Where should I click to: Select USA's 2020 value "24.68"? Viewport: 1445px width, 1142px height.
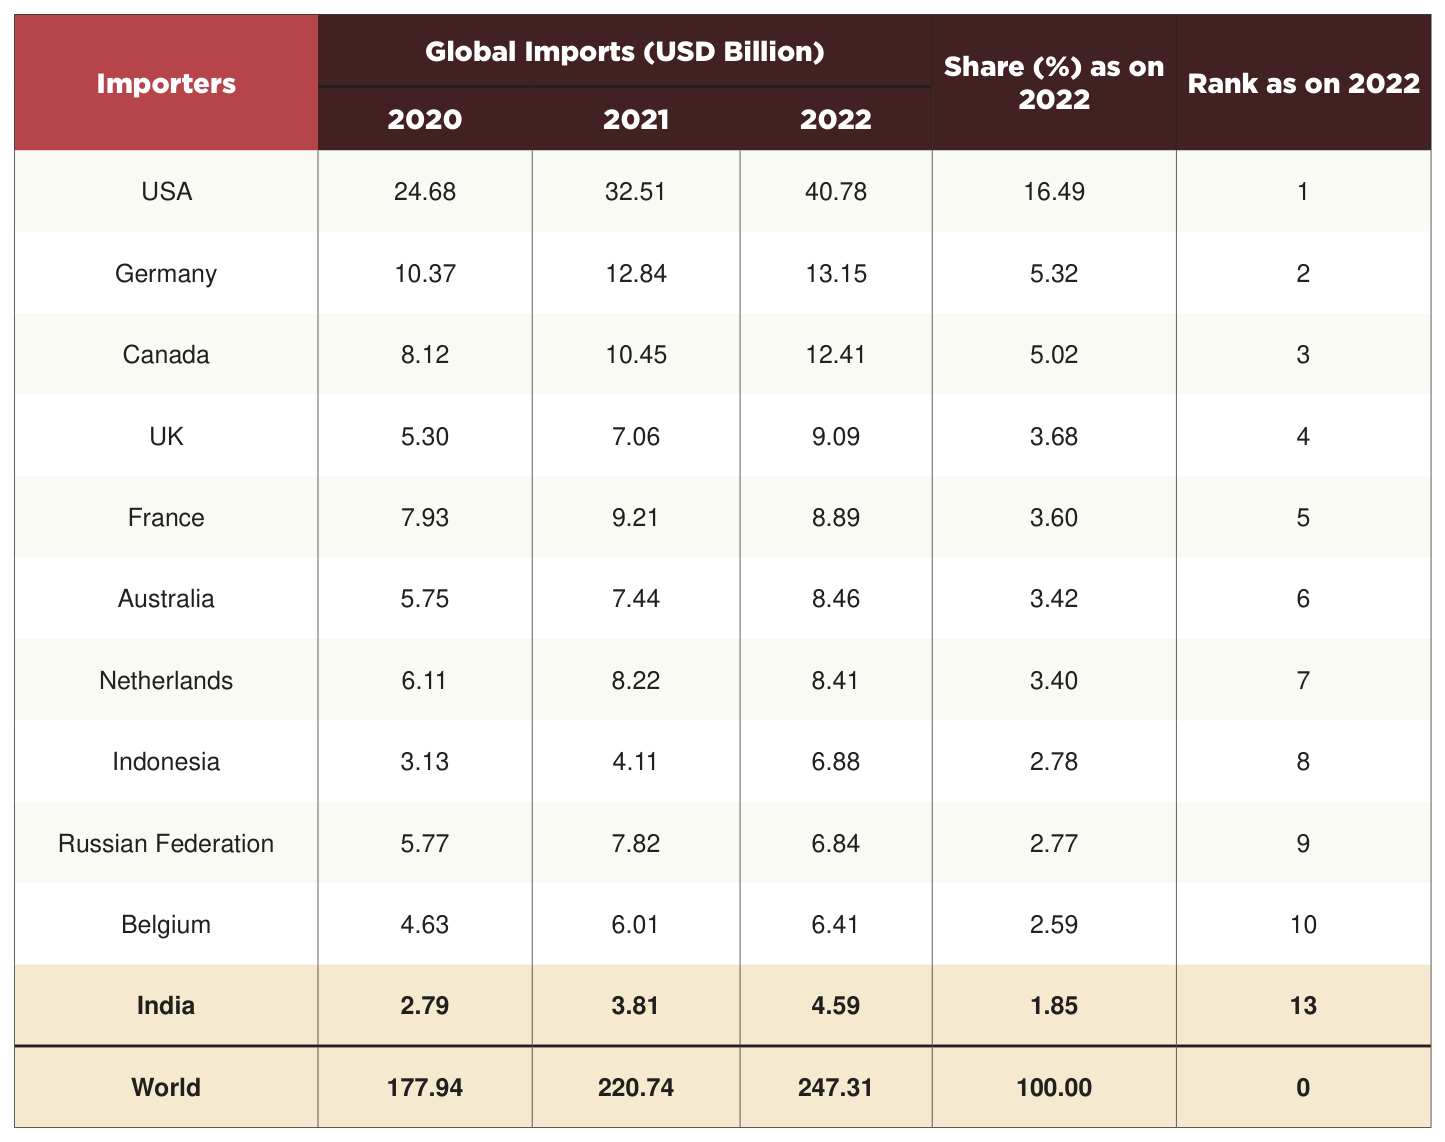(x=425, y=191)
